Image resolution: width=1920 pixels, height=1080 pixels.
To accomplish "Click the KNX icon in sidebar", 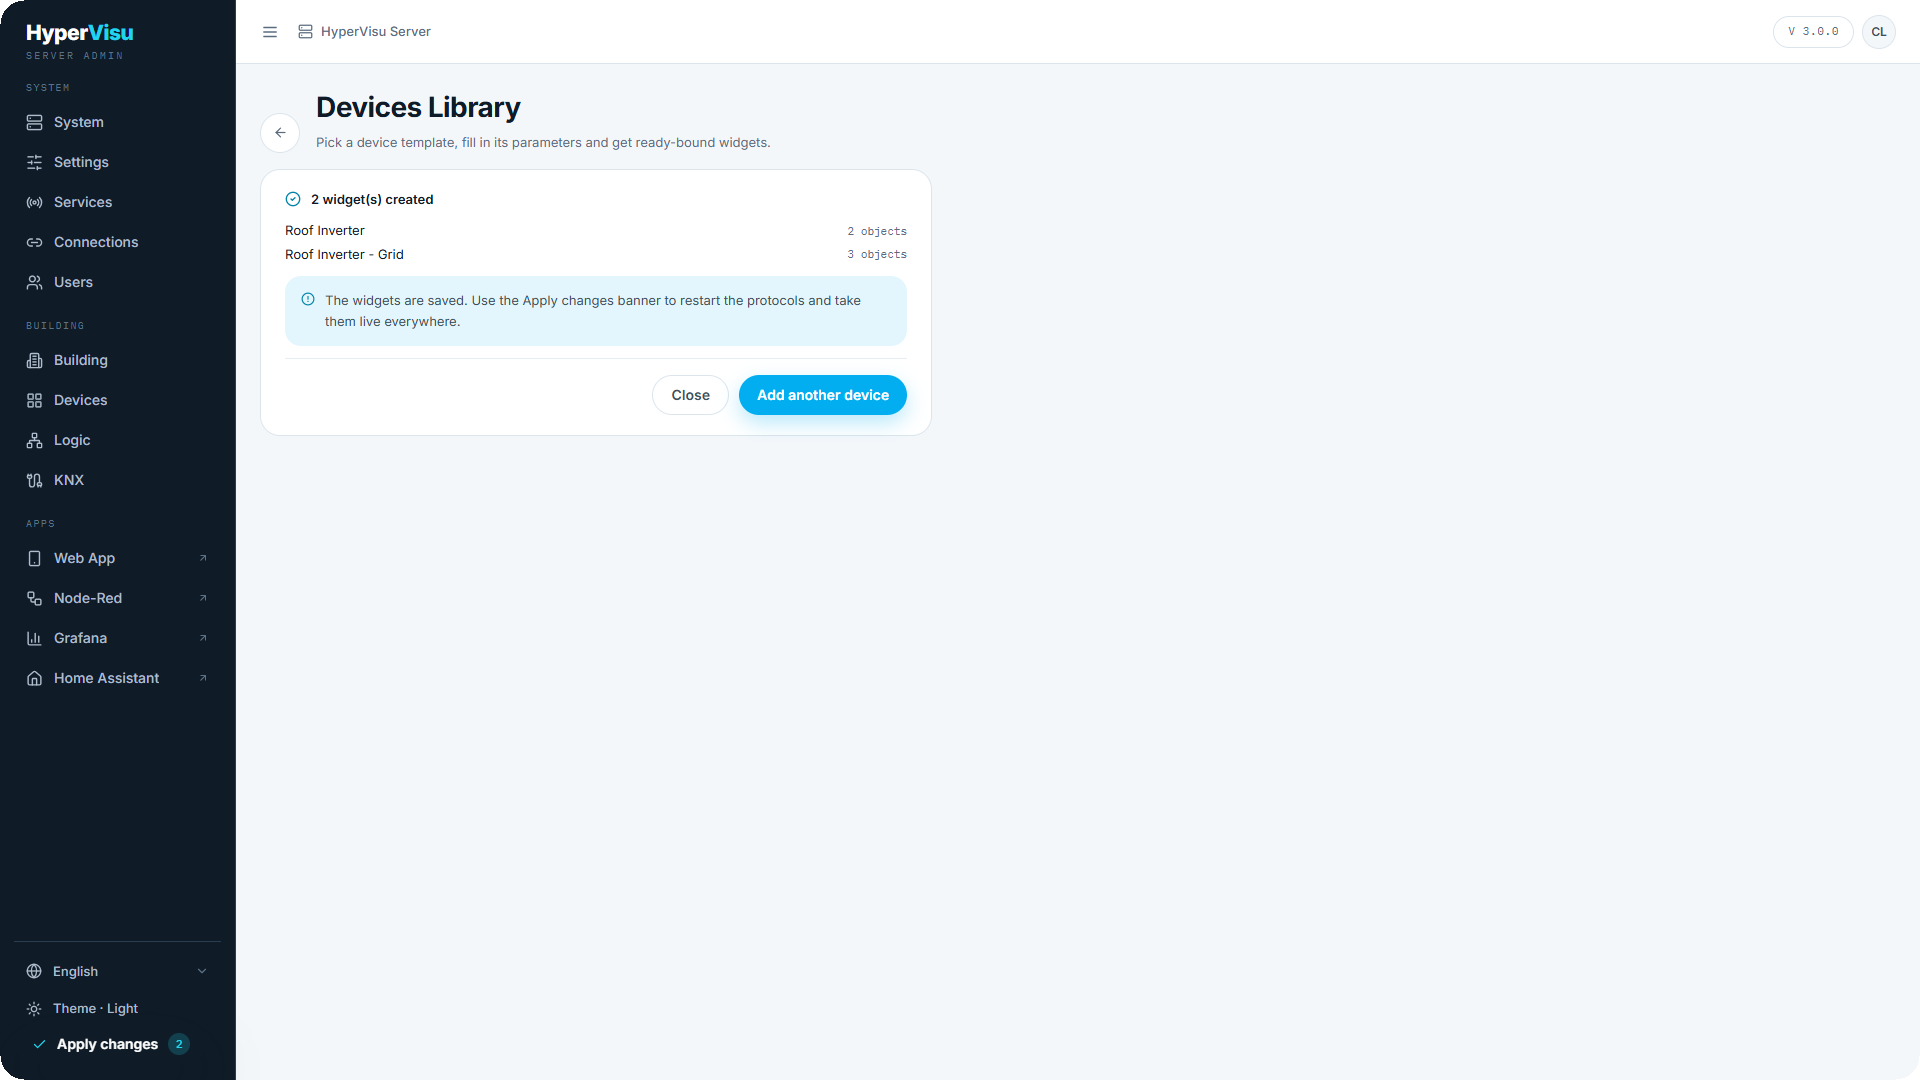I will pos(34,480).
